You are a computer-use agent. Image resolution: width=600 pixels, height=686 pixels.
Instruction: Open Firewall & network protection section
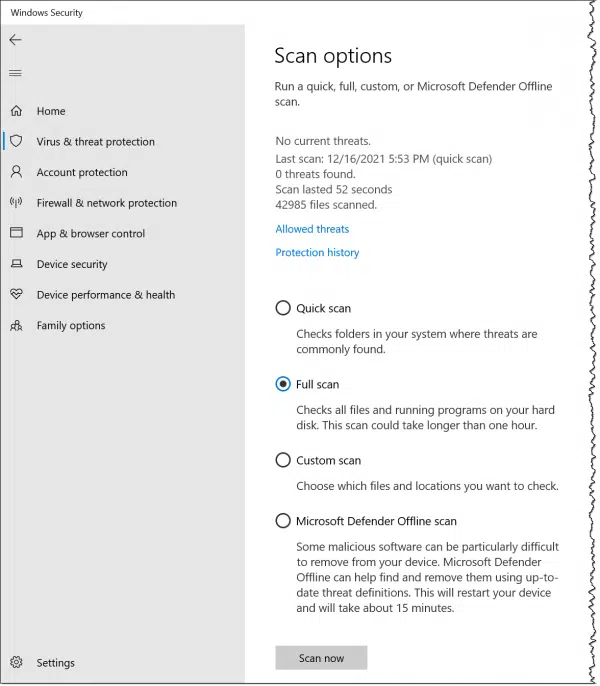(106, 203)
